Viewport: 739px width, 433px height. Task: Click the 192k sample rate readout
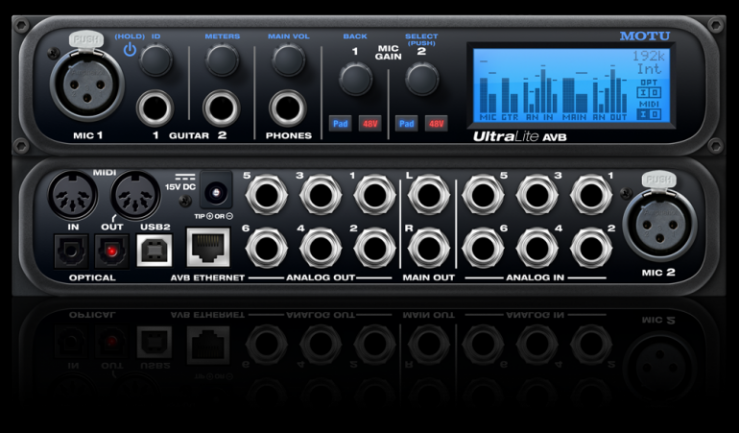click(x=649, y=56)
